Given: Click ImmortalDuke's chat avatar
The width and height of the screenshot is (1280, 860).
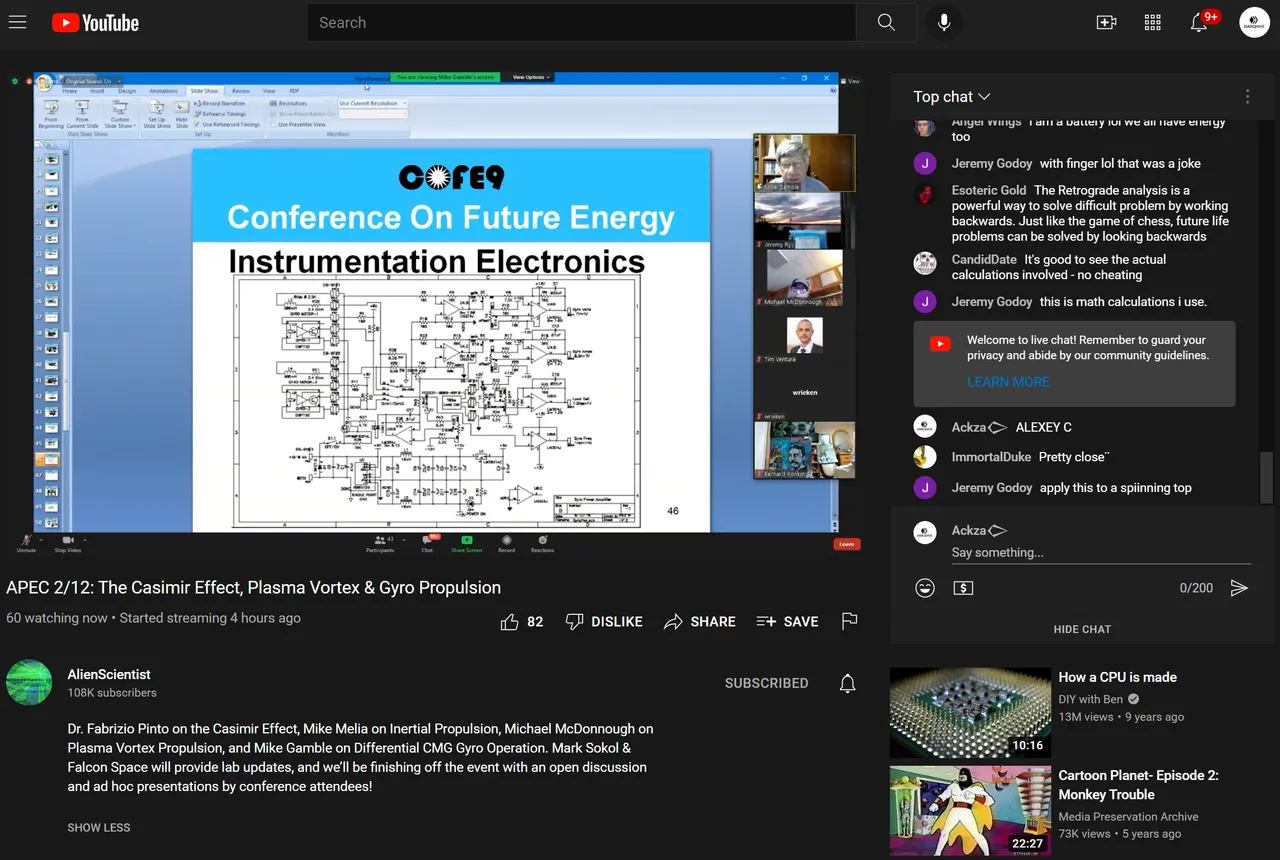Looking at the screenshot, I should point(925,457).
